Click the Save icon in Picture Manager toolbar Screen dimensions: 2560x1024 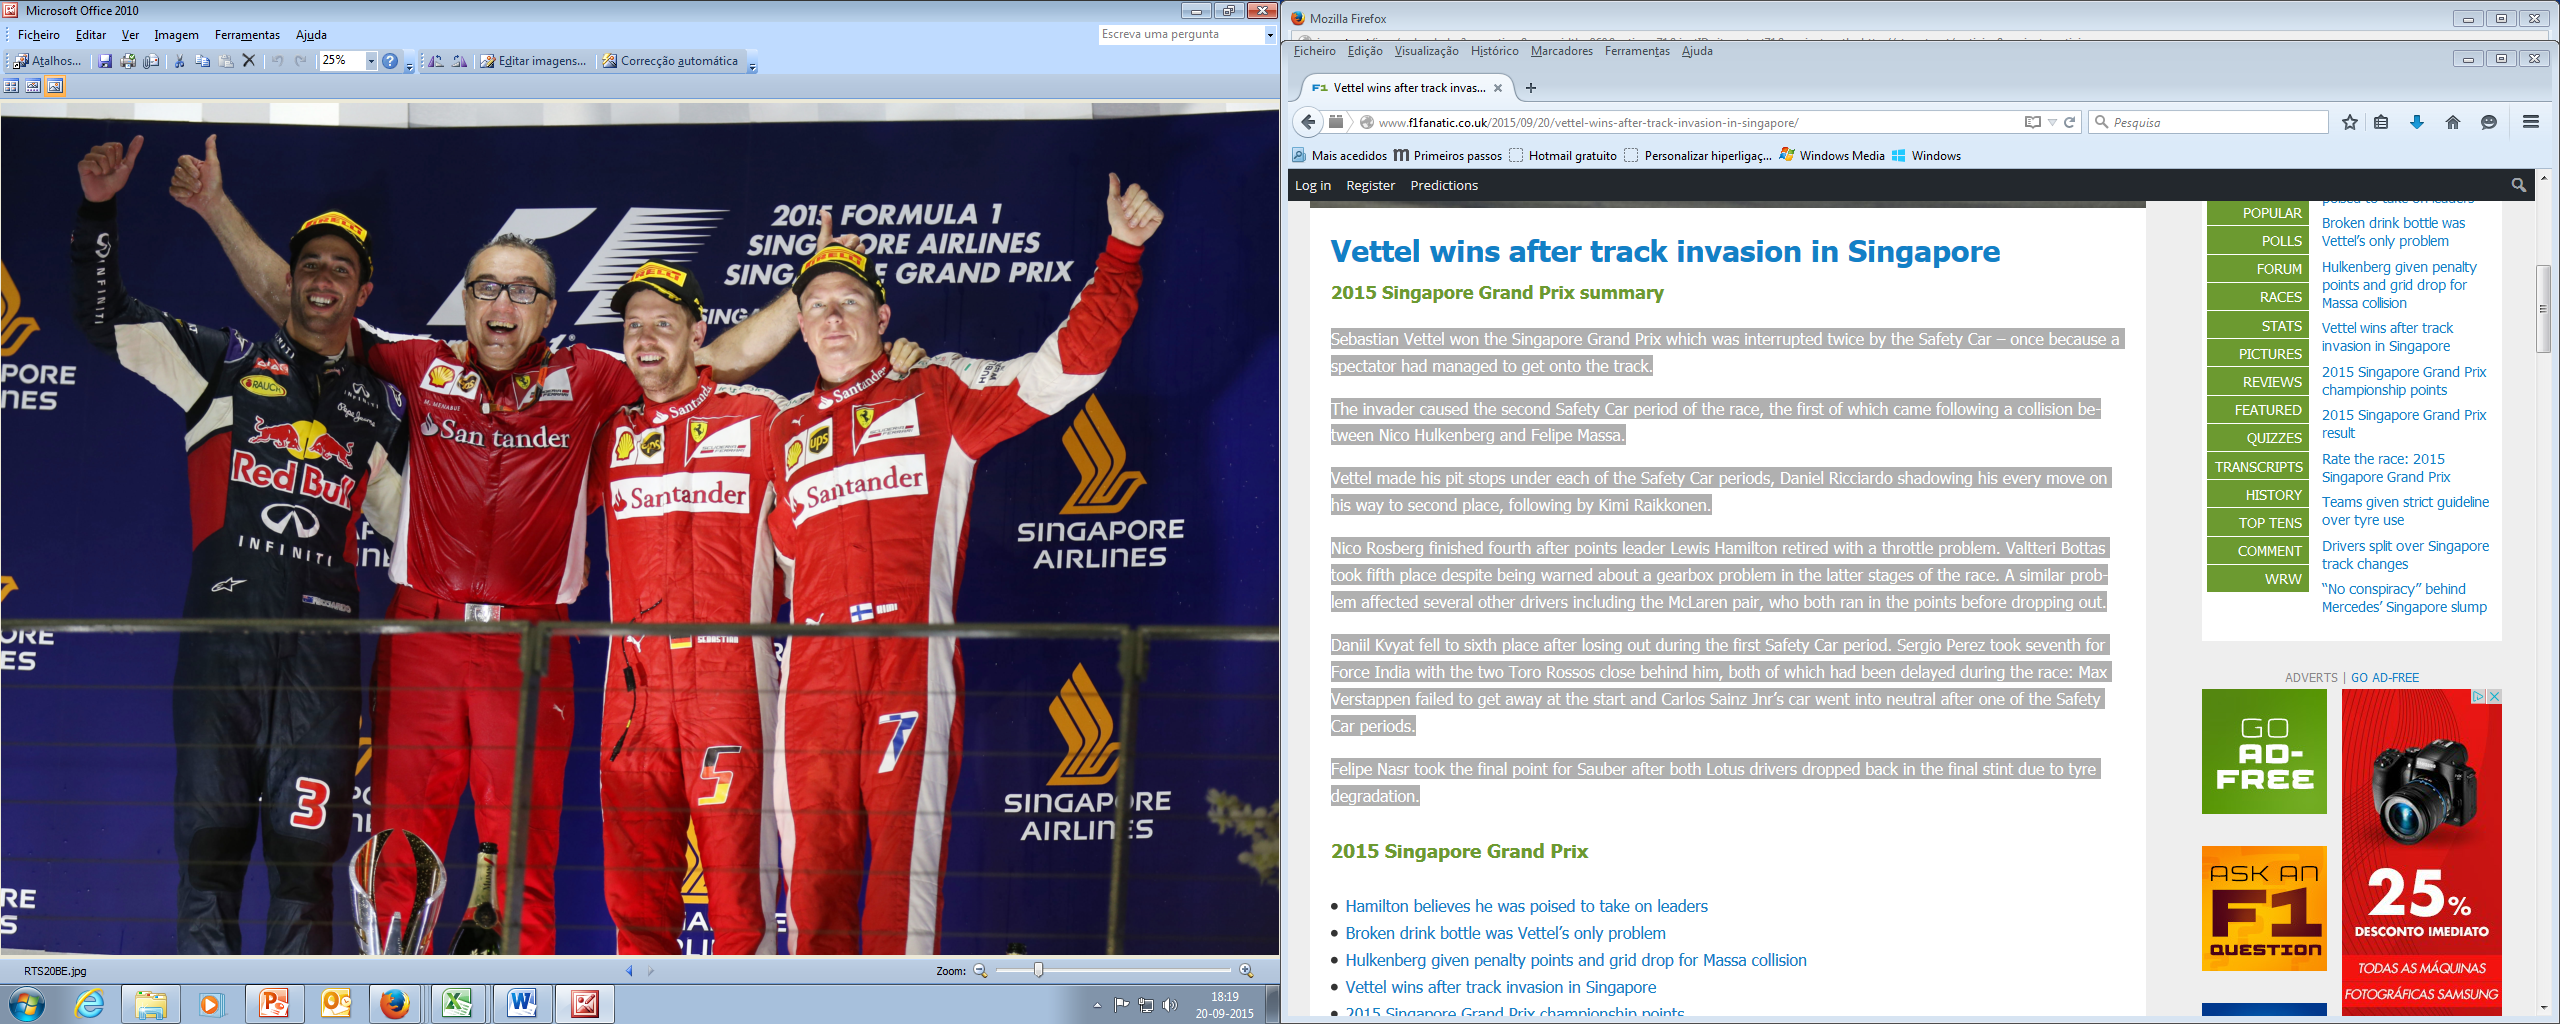105,61
